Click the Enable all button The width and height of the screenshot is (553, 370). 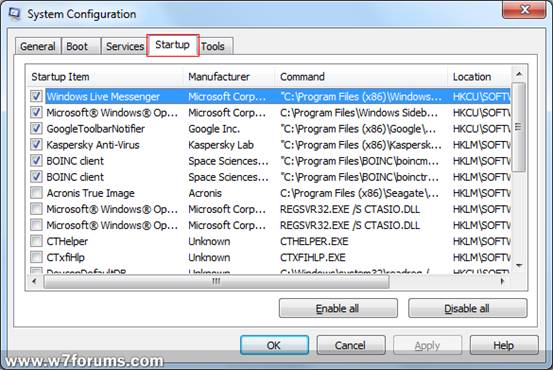[x=338, y=308]
